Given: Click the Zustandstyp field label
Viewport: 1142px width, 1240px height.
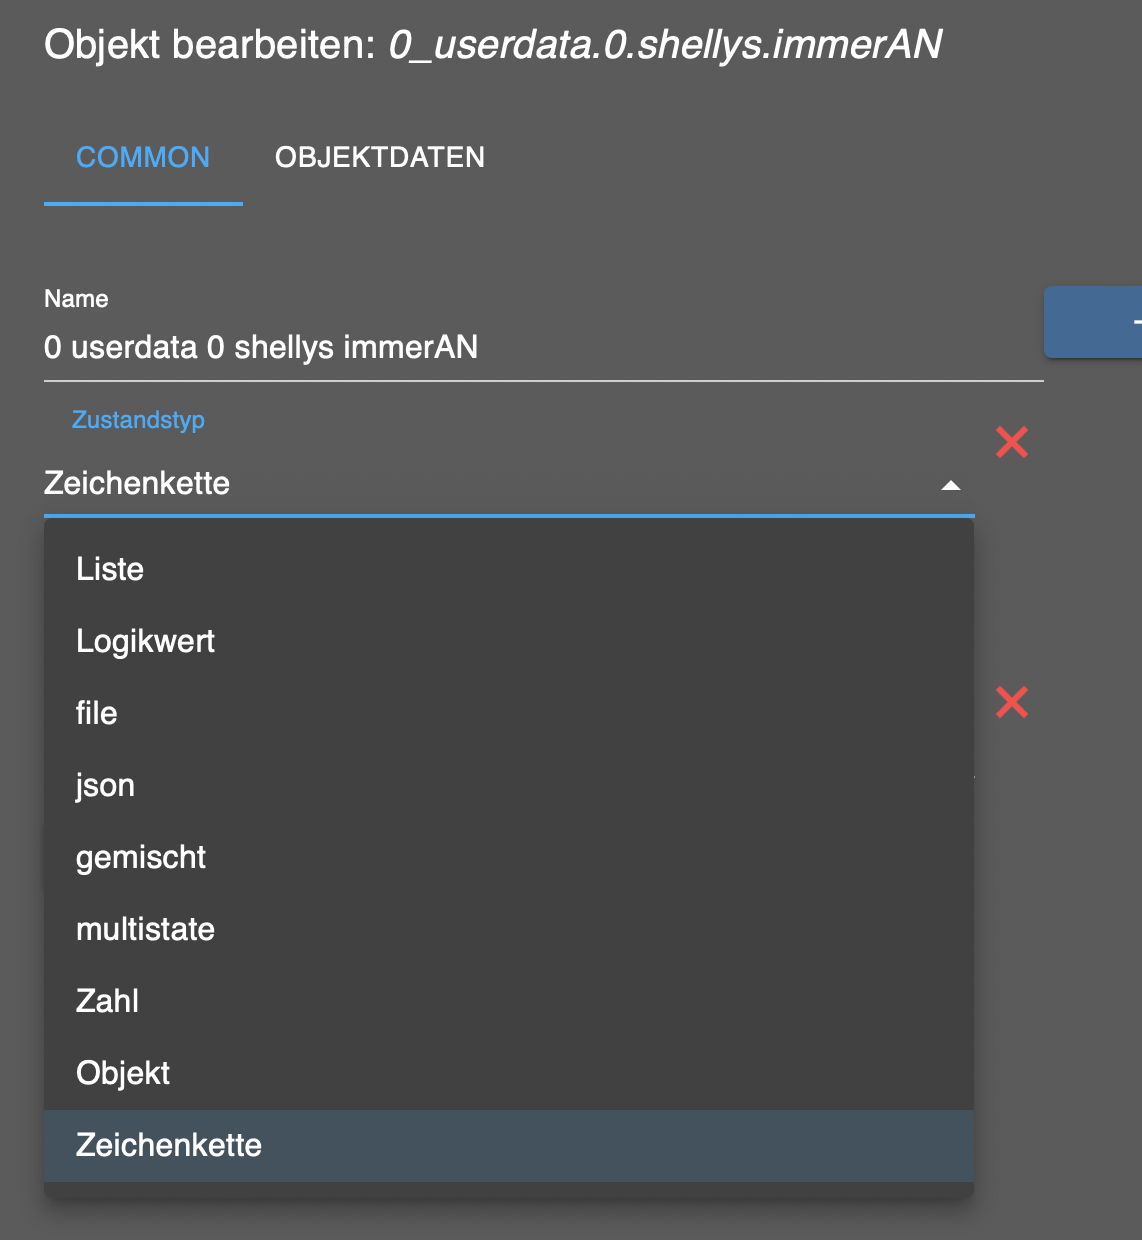Looking at the screenshot, I should tap(138, 420).
